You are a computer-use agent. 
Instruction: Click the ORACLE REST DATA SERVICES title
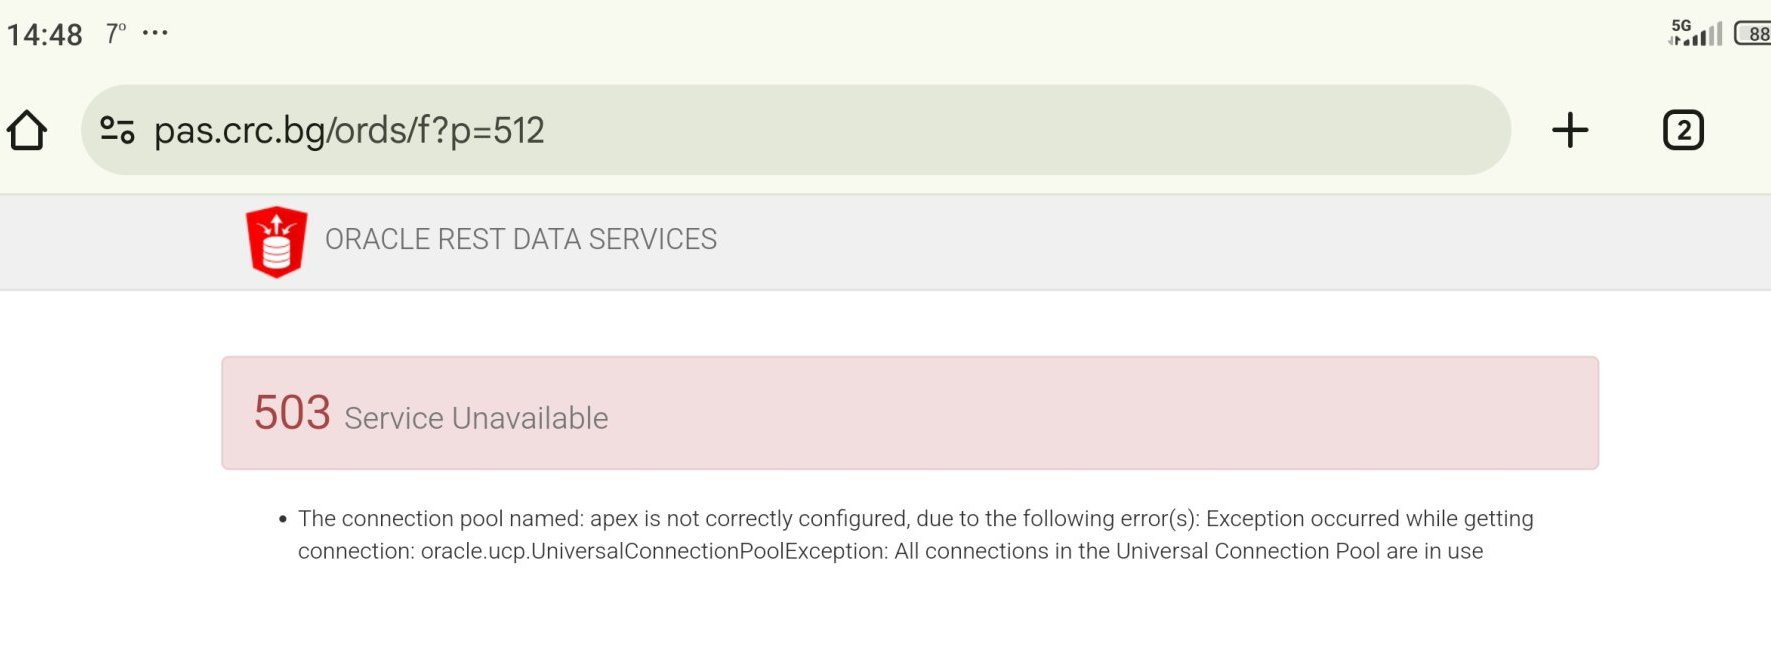520,240
